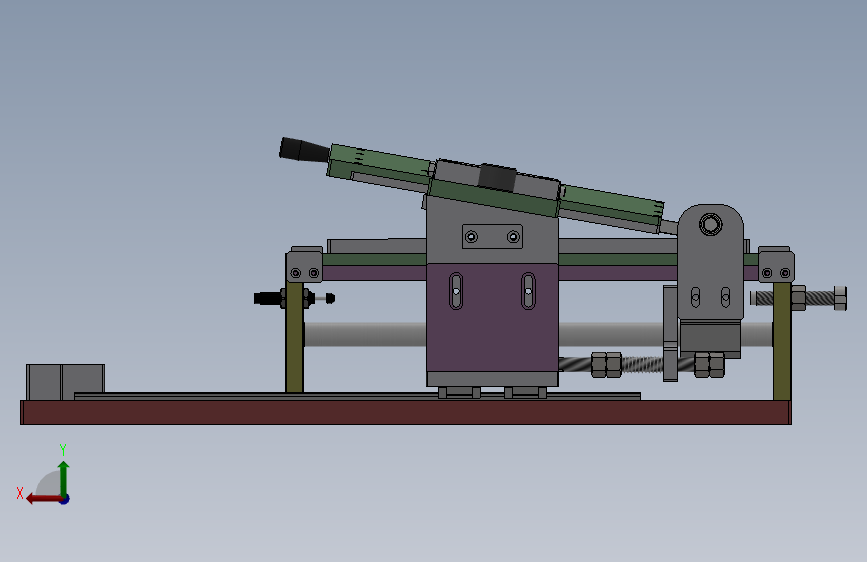This screenshot has height=562, width=867.
Task: Pick the right slotted hole on purple block
Action: coord(528,291)
